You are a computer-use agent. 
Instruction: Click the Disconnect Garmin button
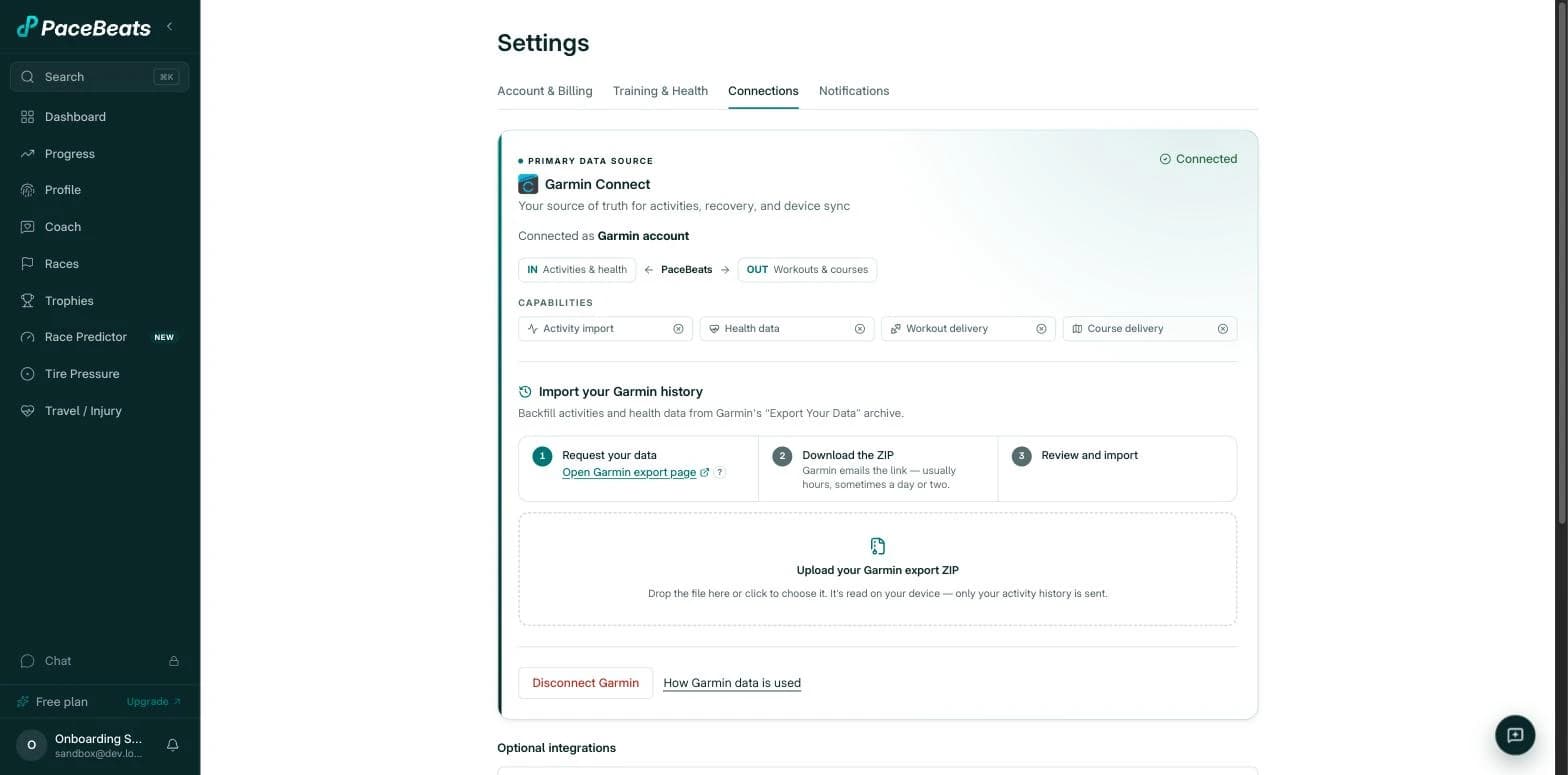point(585,683)
